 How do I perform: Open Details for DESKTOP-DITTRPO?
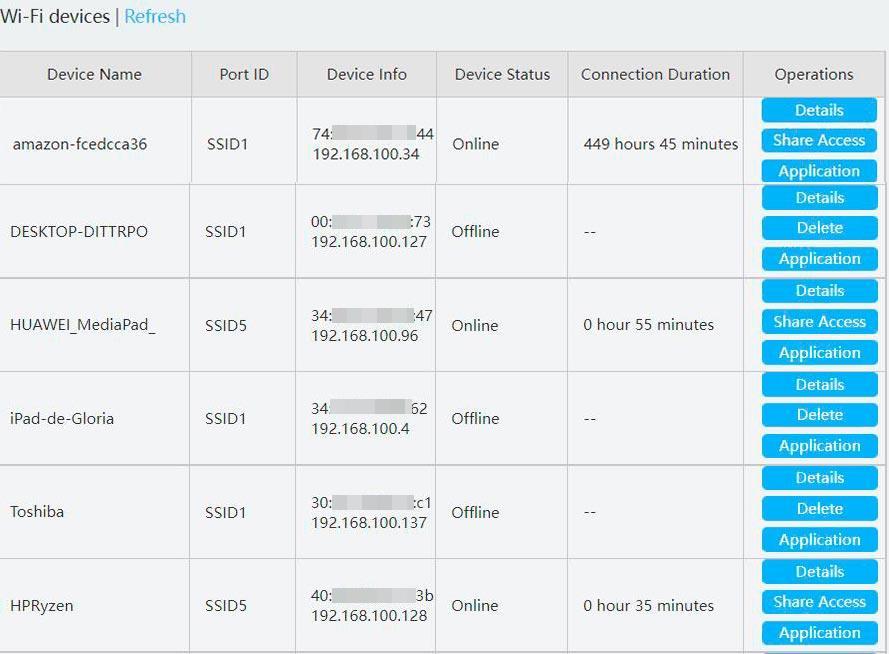(820, 197)
